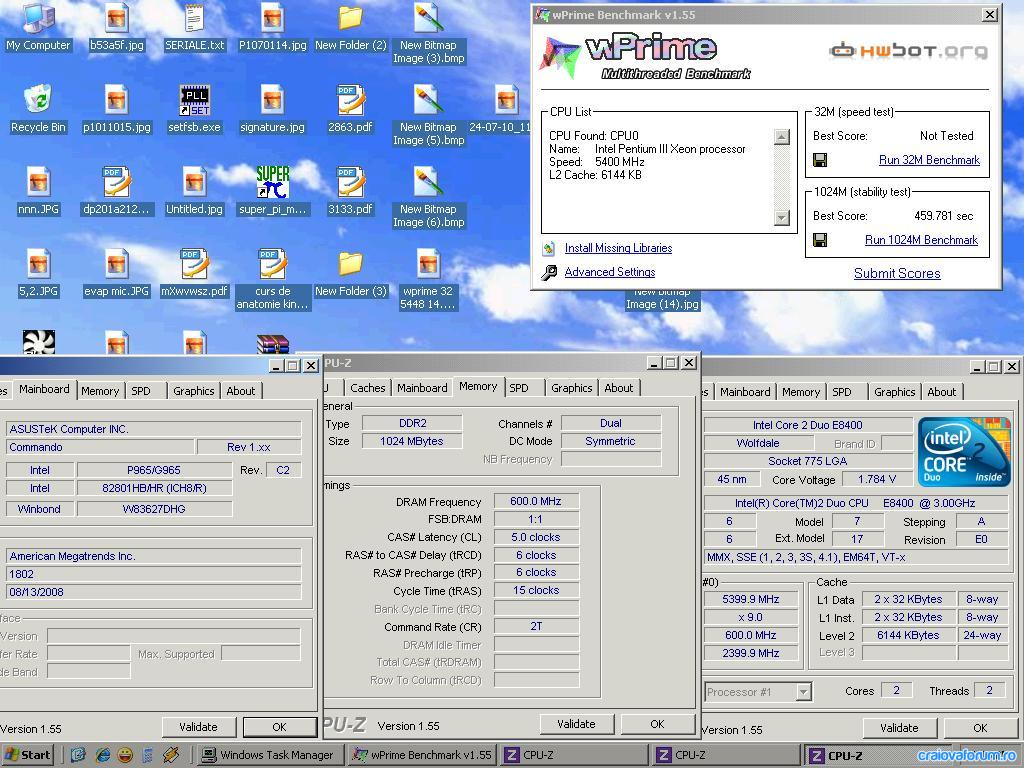Click the Intel Core 2 Duo E8400 name
Viewport: 1024px width, 768px height.
(x=808, y=425)
